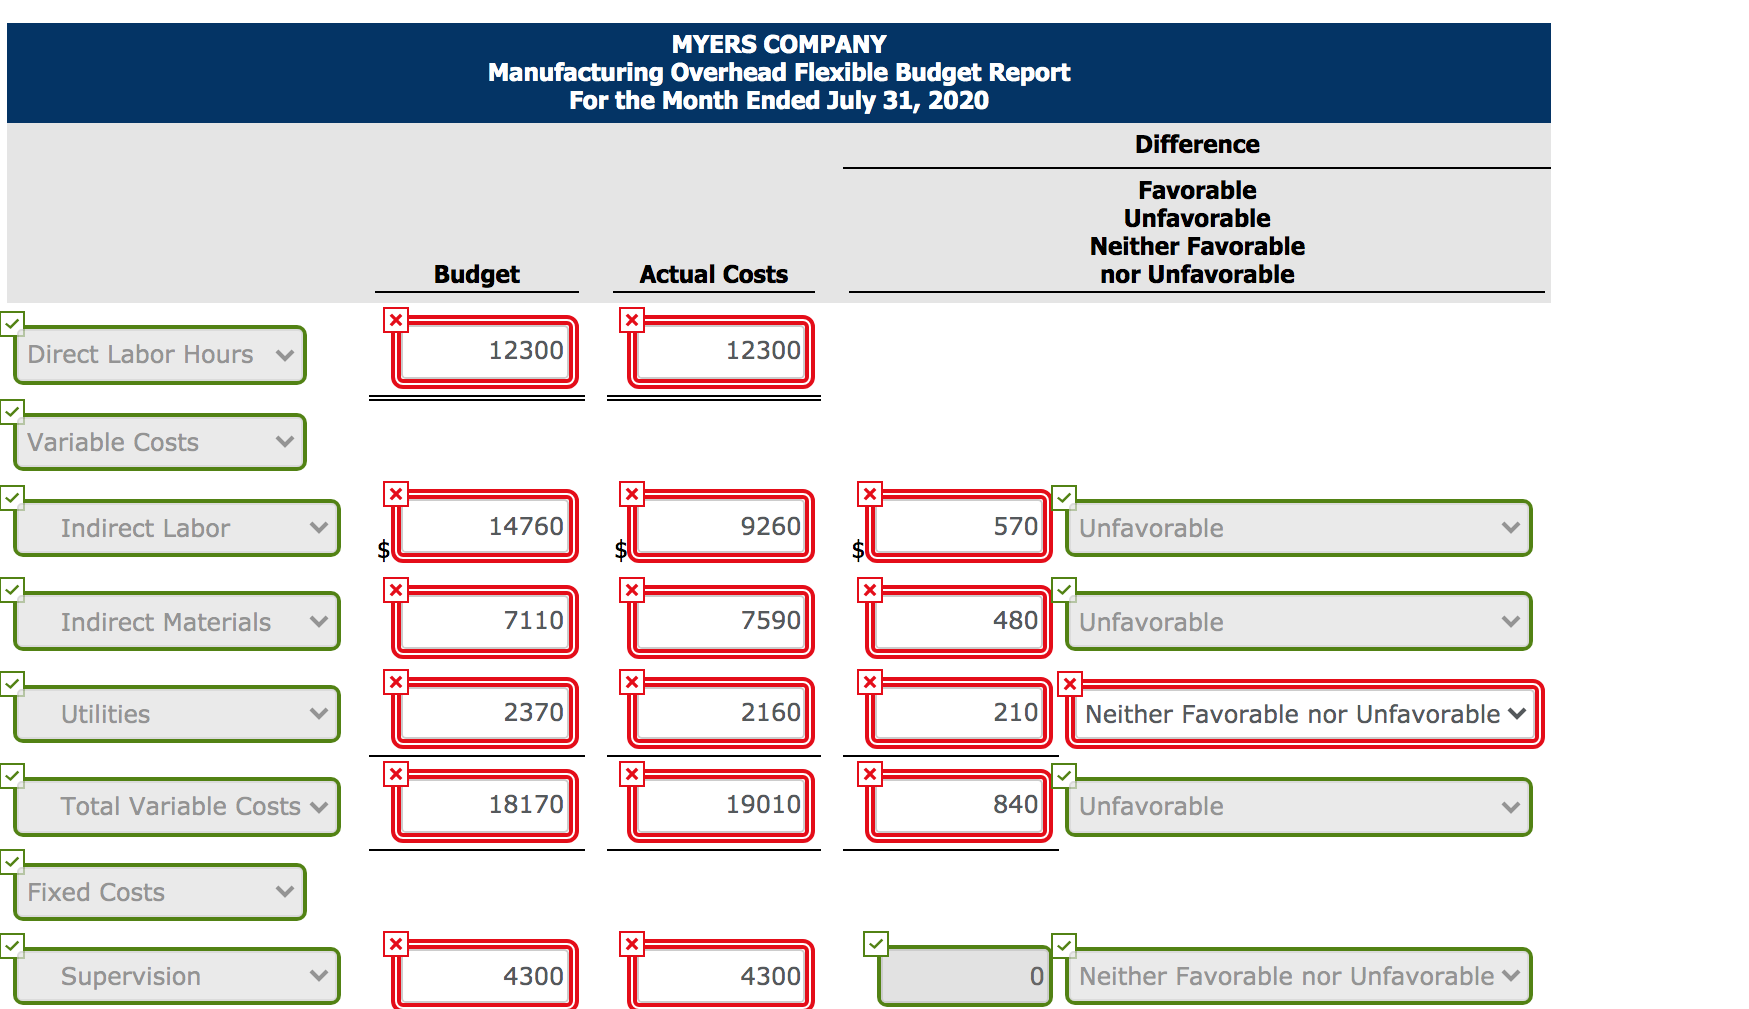1749x1009 pixels.
Task: Click the red X on Indirect Materials 7110 field
Action: click(x=396, y=590)
